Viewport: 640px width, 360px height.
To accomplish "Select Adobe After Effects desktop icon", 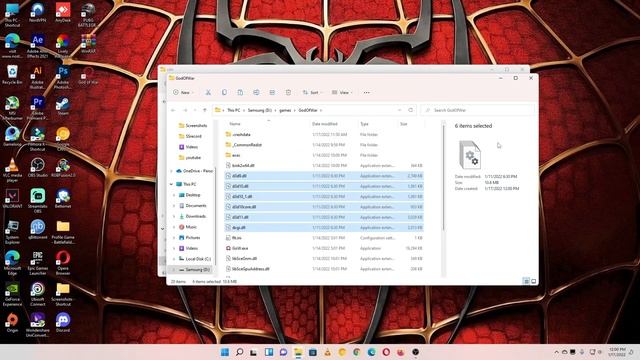I will pyautogui.click(x=38, y=46).
